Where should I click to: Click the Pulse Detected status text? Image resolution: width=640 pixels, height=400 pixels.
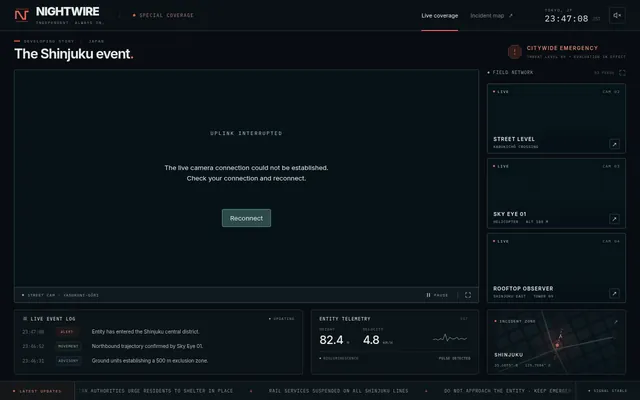pos(454,358)
